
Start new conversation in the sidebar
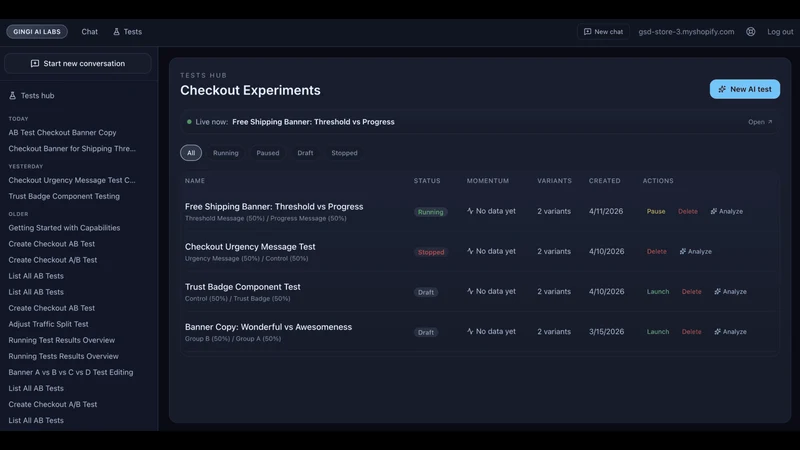[78, 64]
